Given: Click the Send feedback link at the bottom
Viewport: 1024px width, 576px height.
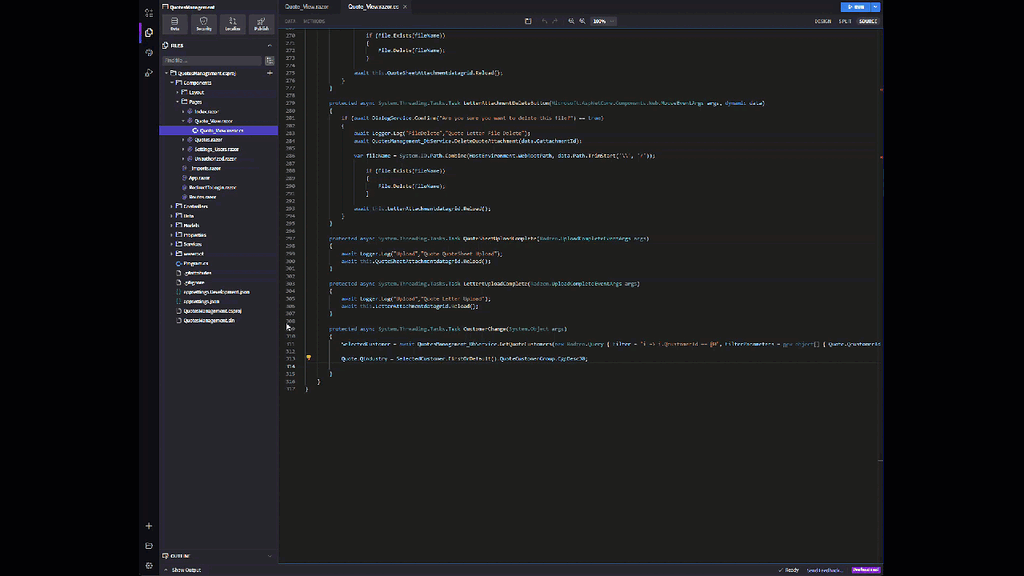Looking at the screenshot, I should [x=825, y=569].
